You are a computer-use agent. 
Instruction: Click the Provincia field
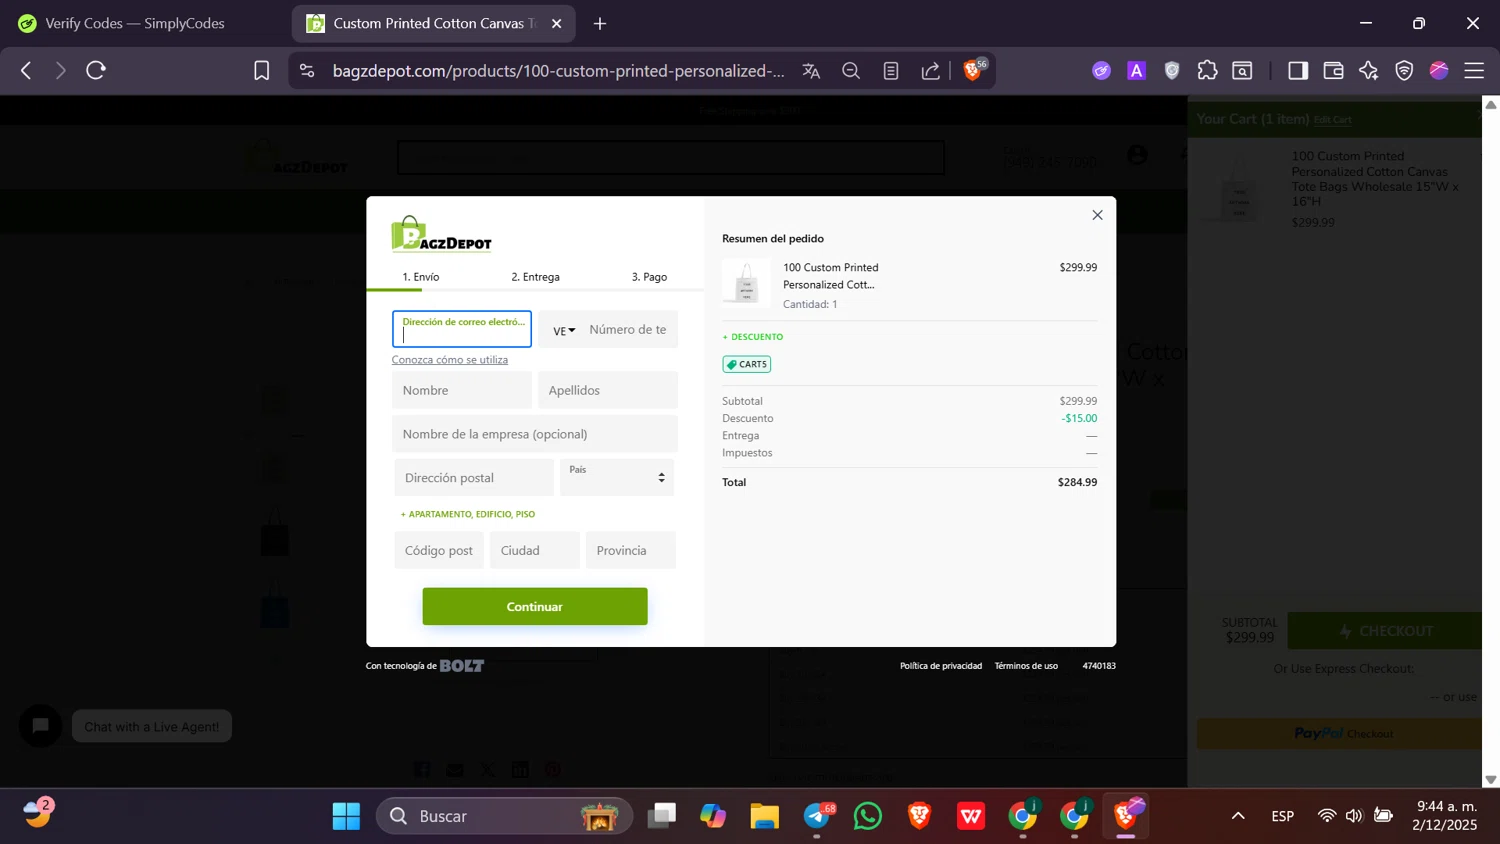(x=631, y=550)
